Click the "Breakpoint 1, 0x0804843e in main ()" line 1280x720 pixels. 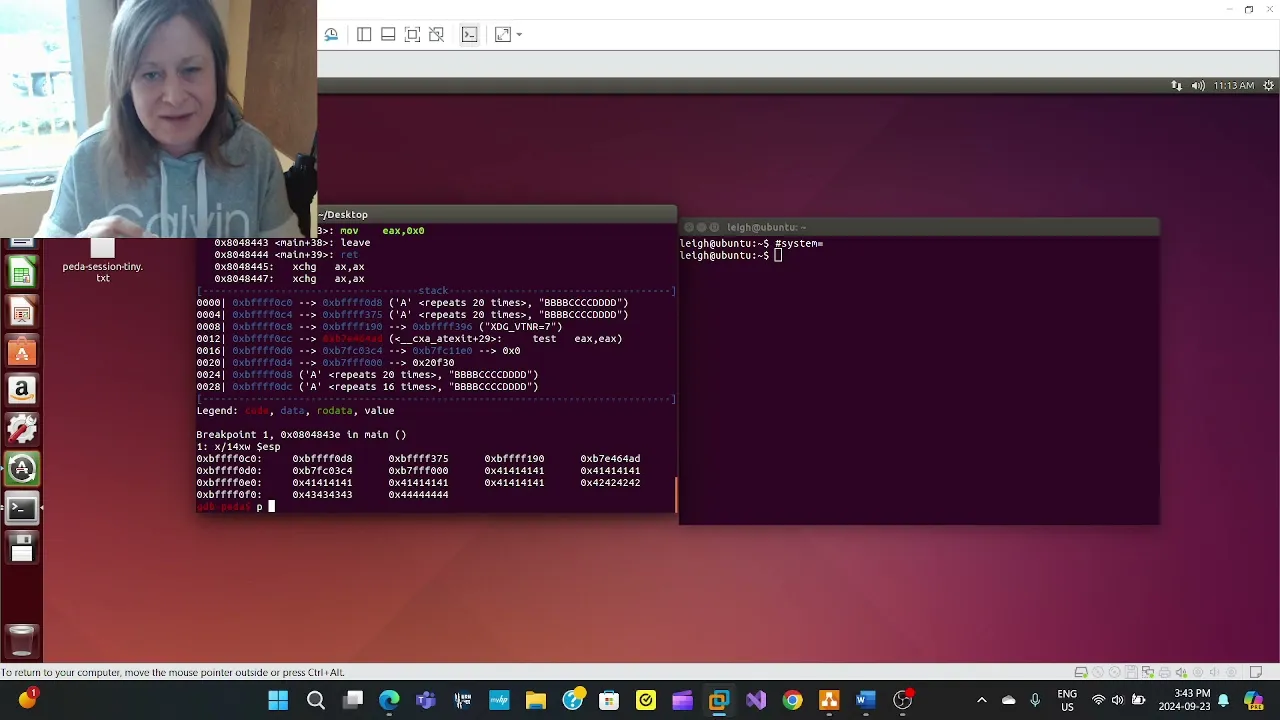coord(301,435)
